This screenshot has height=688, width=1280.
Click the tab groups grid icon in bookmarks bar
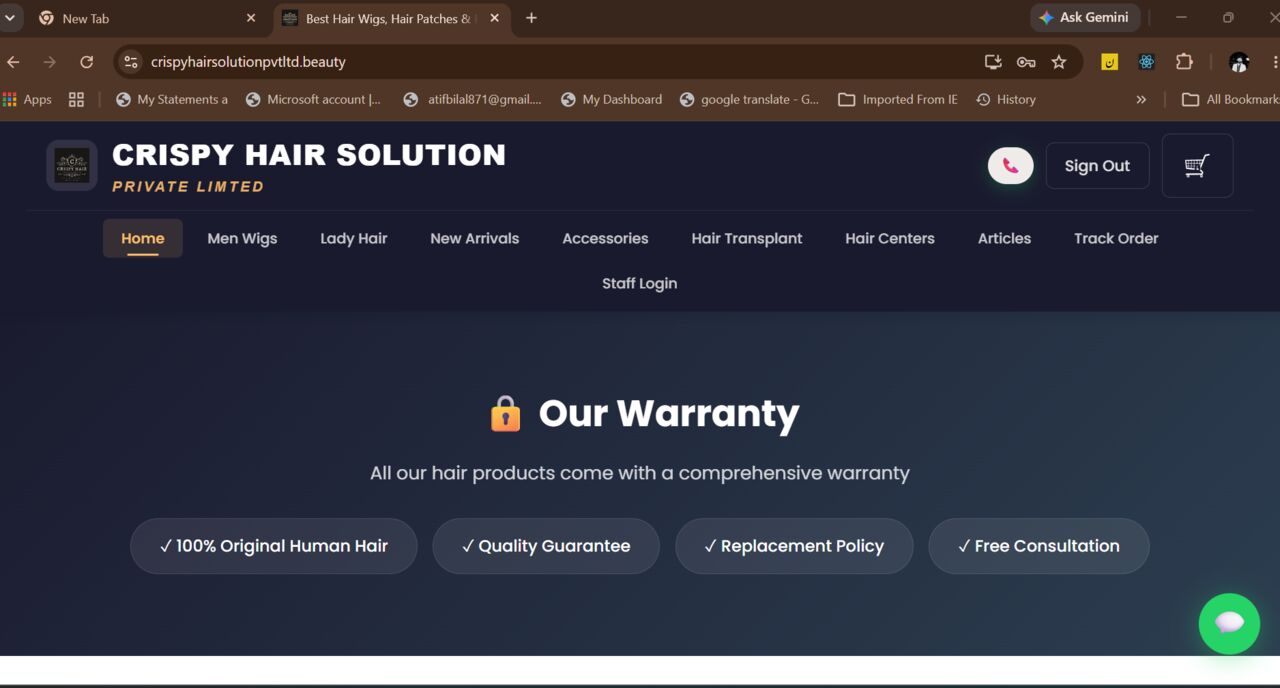76,99
